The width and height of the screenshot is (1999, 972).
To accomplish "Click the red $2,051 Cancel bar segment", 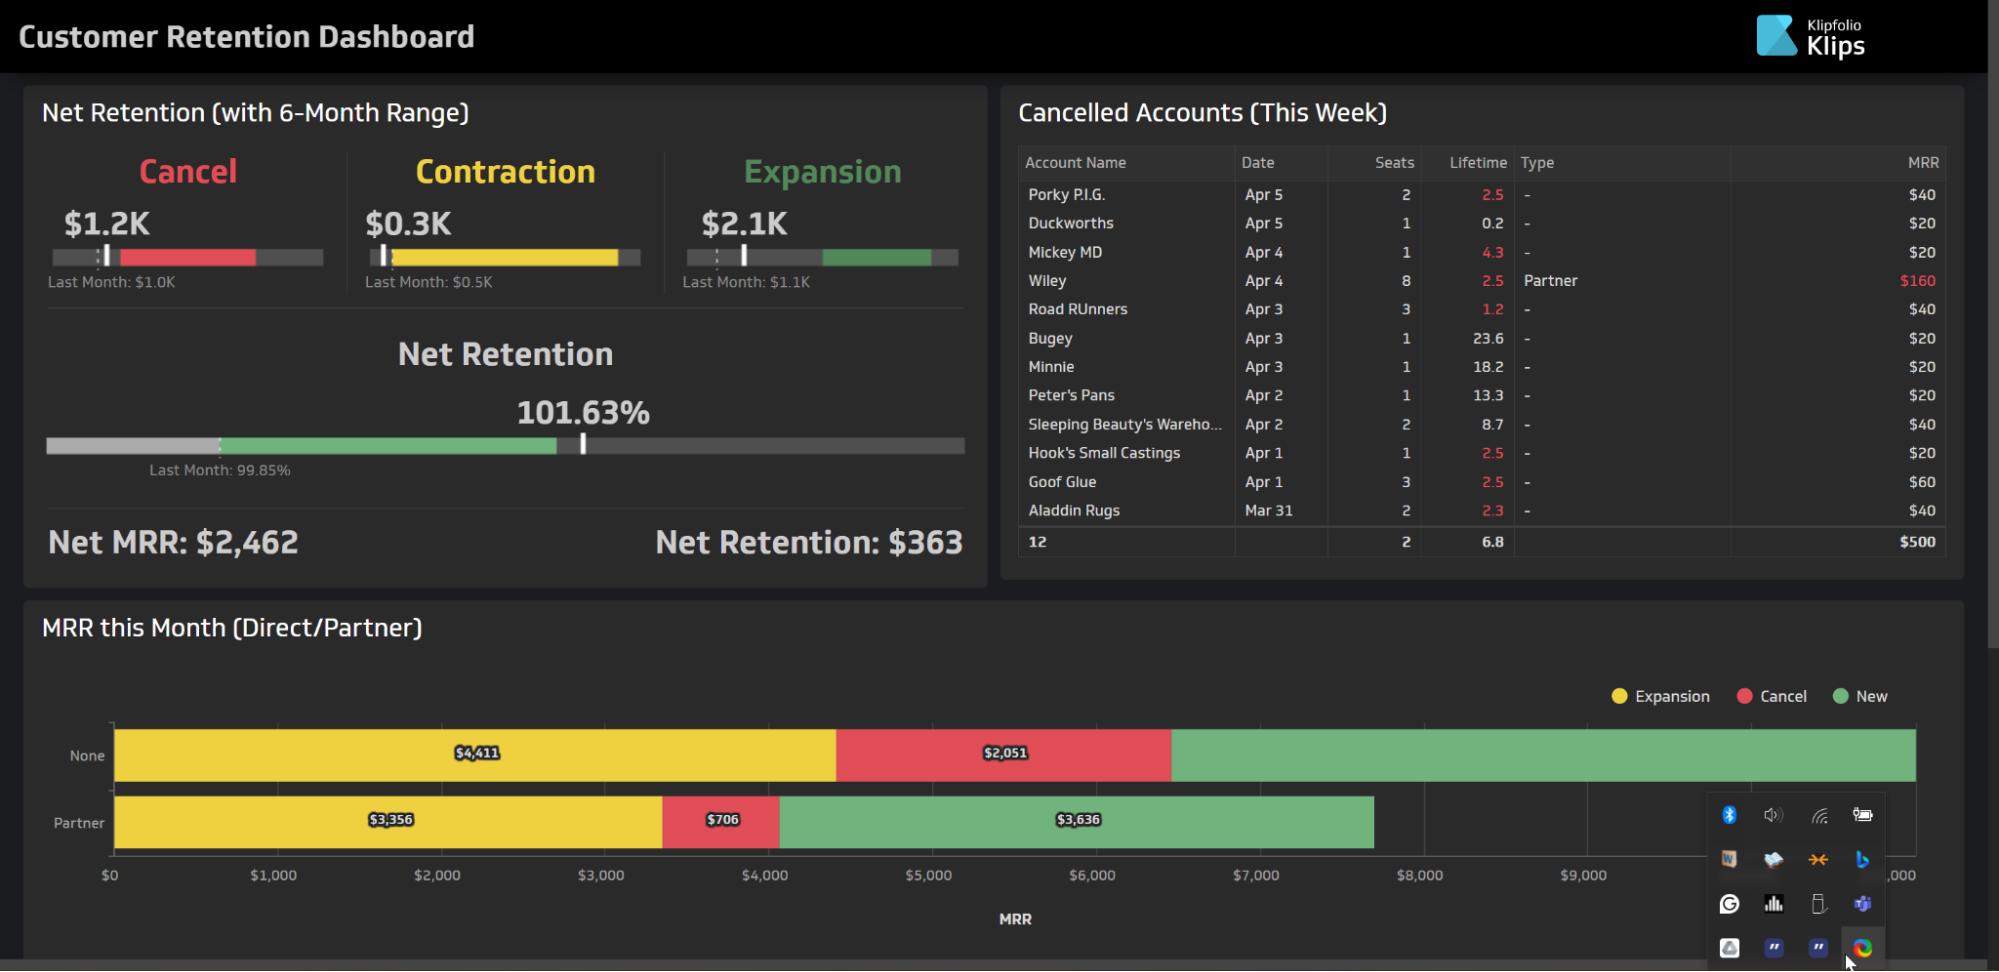I will coord(1003,755).
